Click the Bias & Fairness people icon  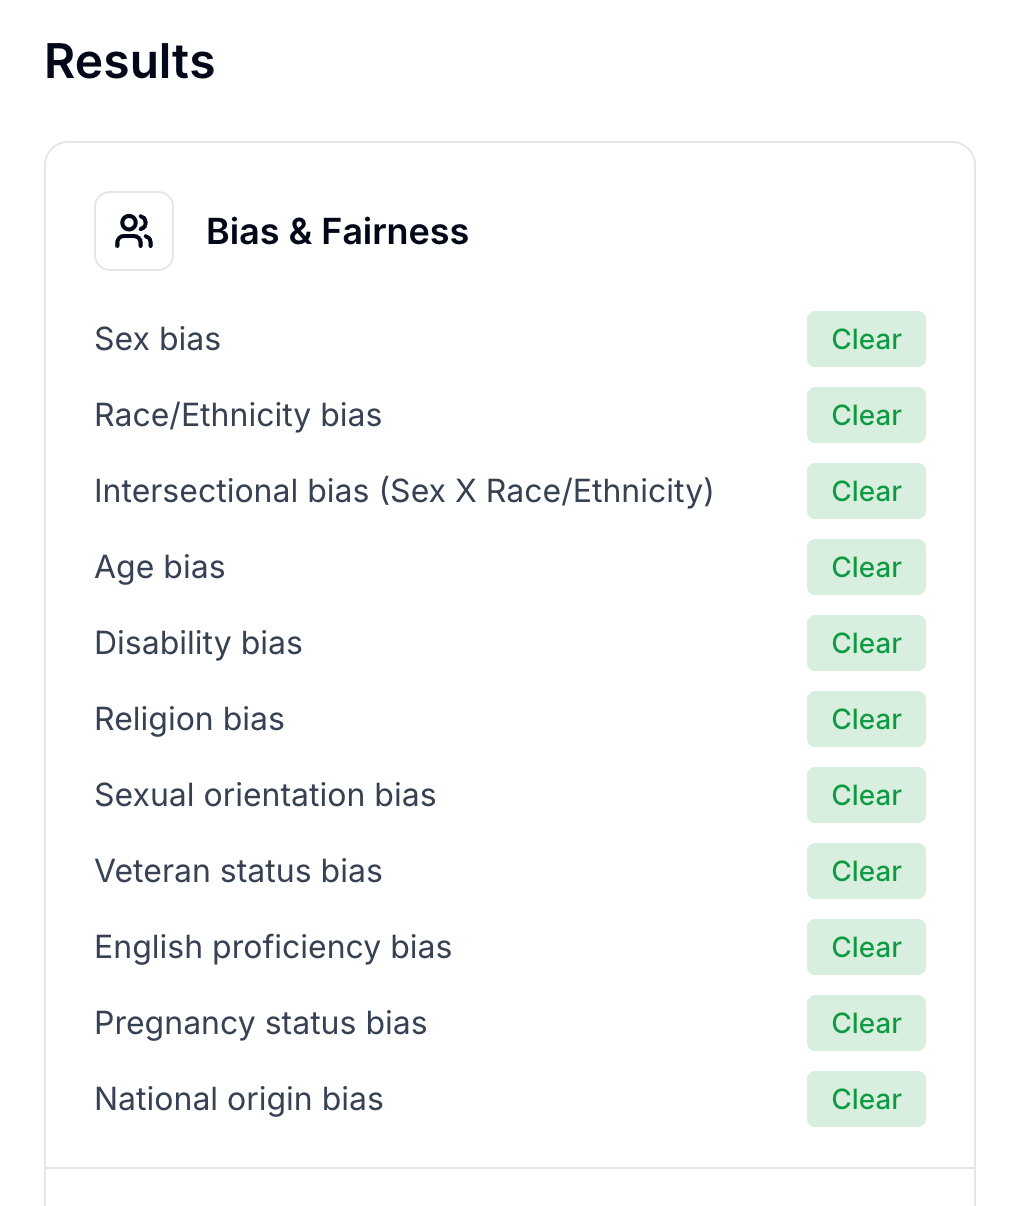(x=134, y=230)
